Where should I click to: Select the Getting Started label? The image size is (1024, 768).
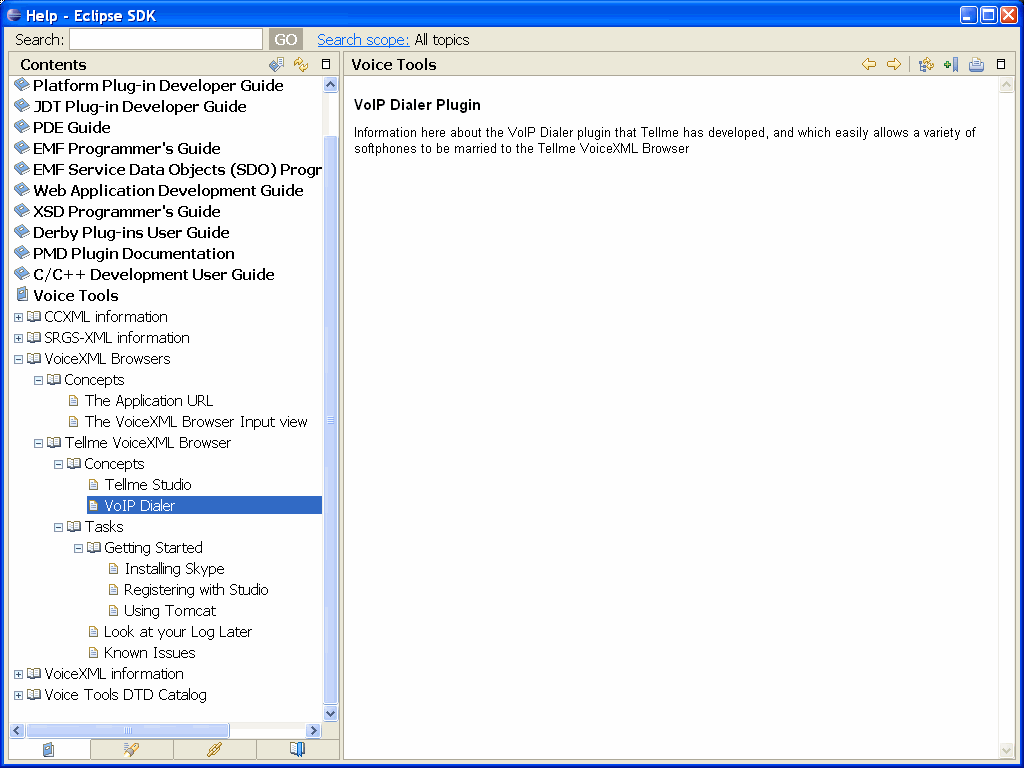[x=153, y=547]
